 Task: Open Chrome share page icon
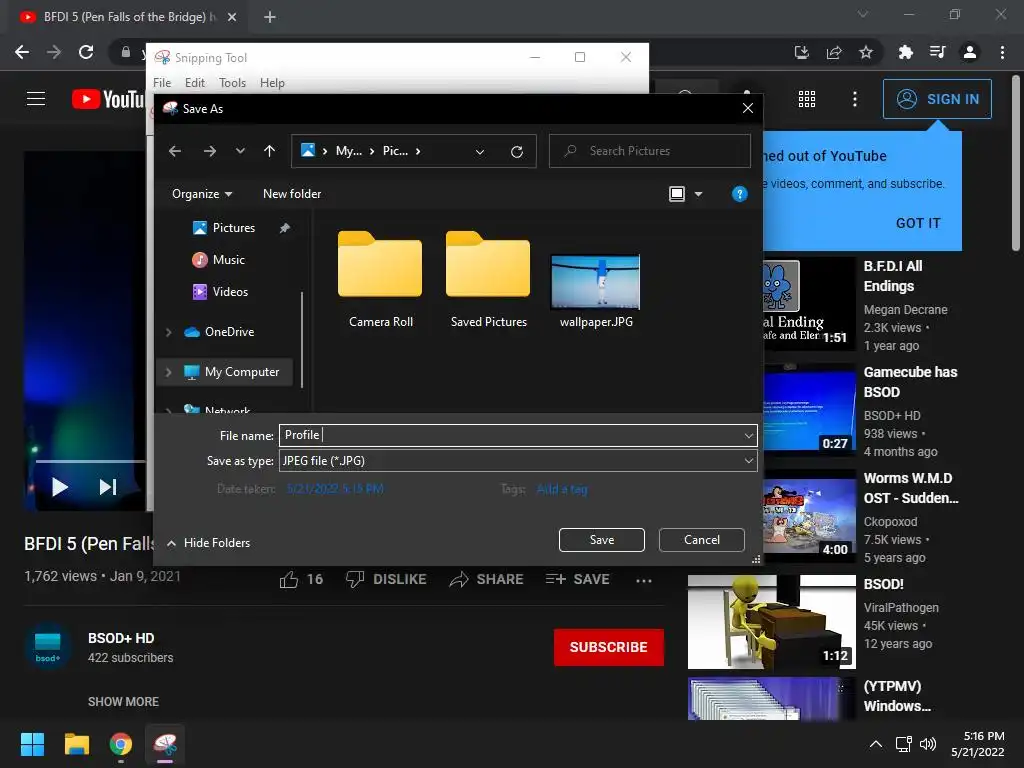click(x=834, y=52)
